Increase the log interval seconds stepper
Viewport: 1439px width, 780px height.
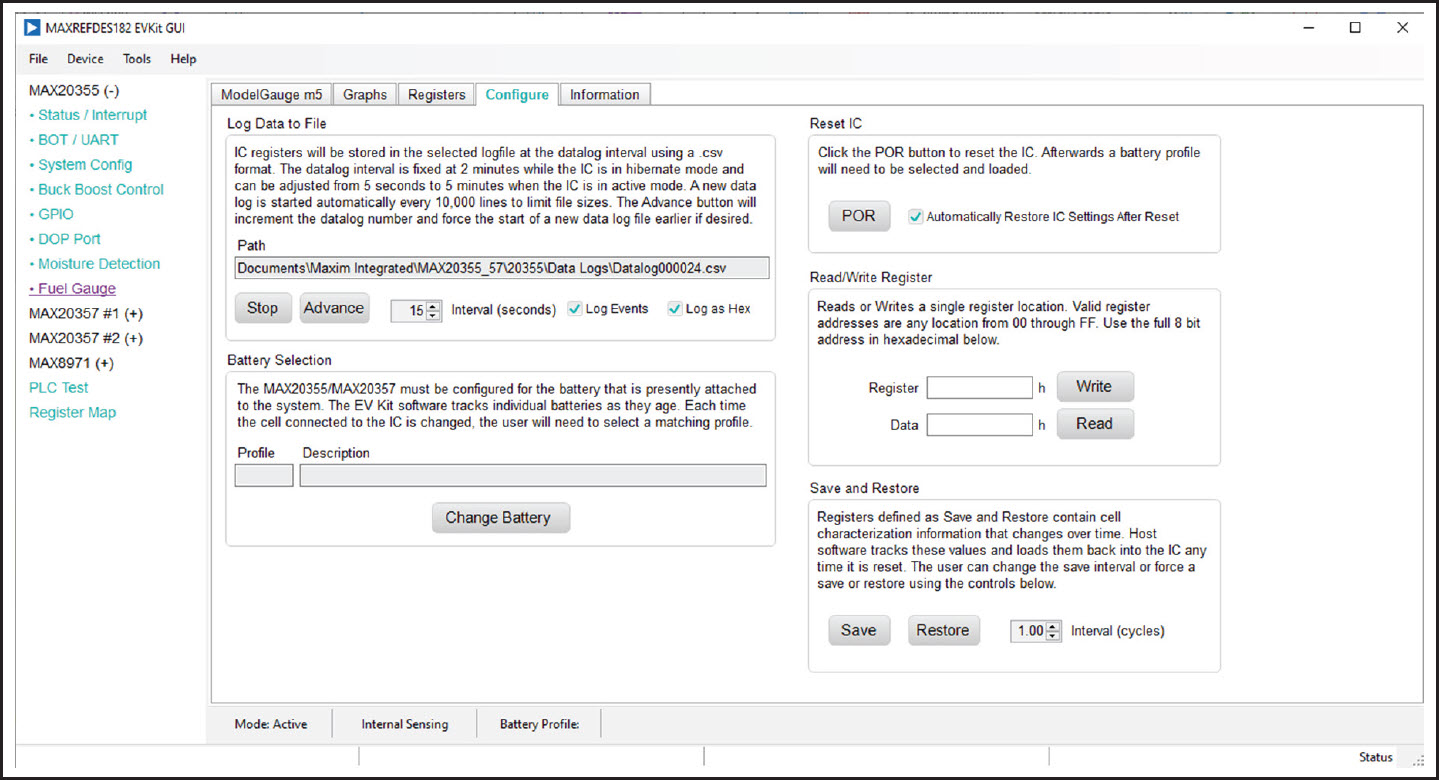click(433, 306)
